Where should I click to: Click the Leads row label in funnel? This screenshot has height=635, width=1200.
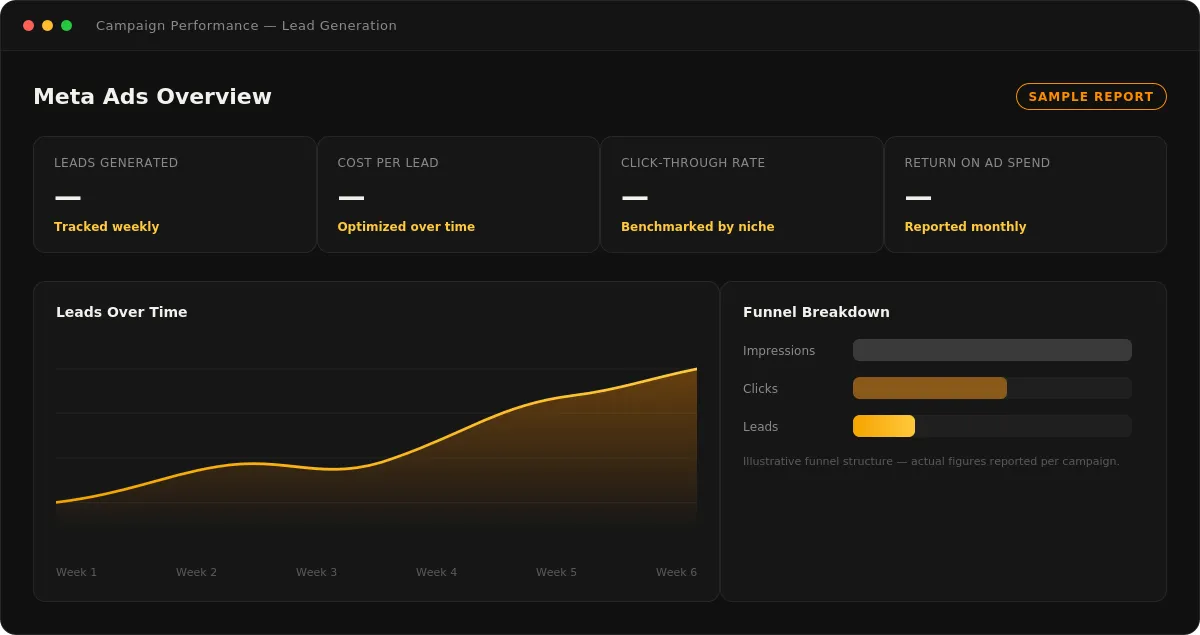[760, 427]
